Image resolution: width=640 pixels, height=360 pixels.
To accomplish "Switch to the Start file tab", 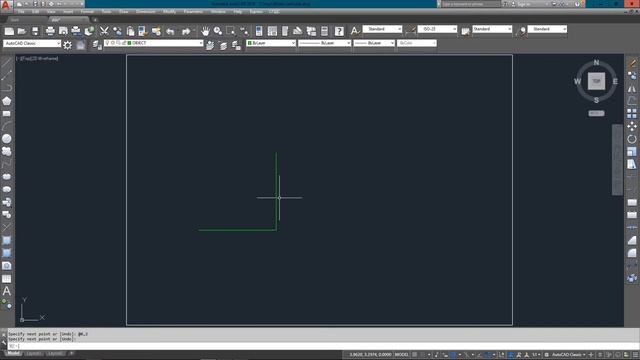I will click(15, 20).
